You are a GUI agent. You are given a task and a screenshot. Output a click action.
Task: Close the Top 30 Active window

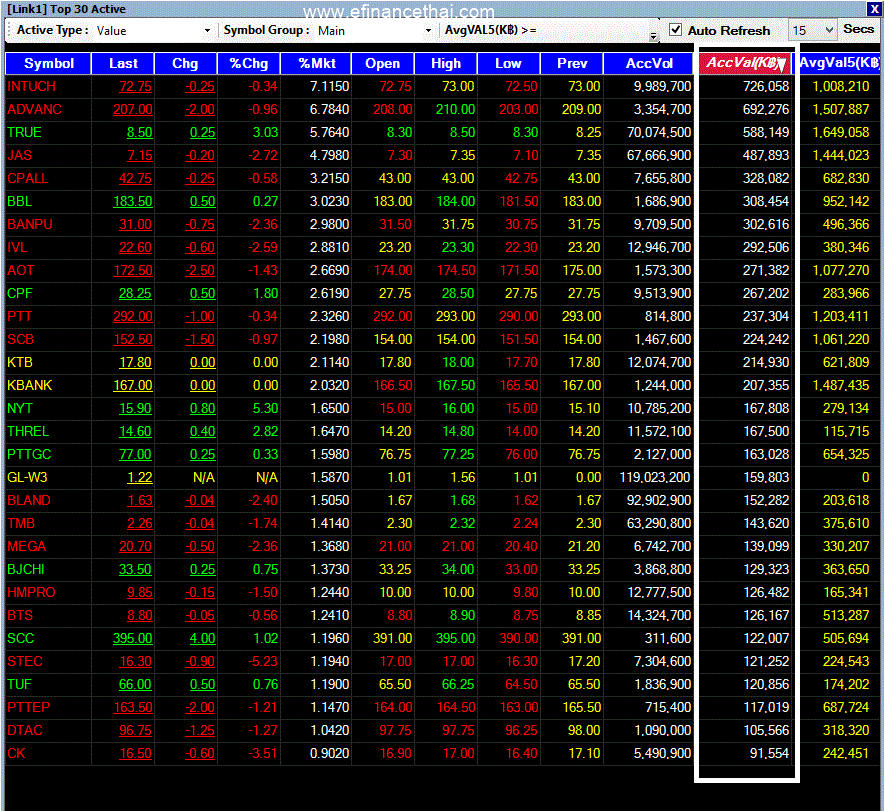tap(874, 8)
